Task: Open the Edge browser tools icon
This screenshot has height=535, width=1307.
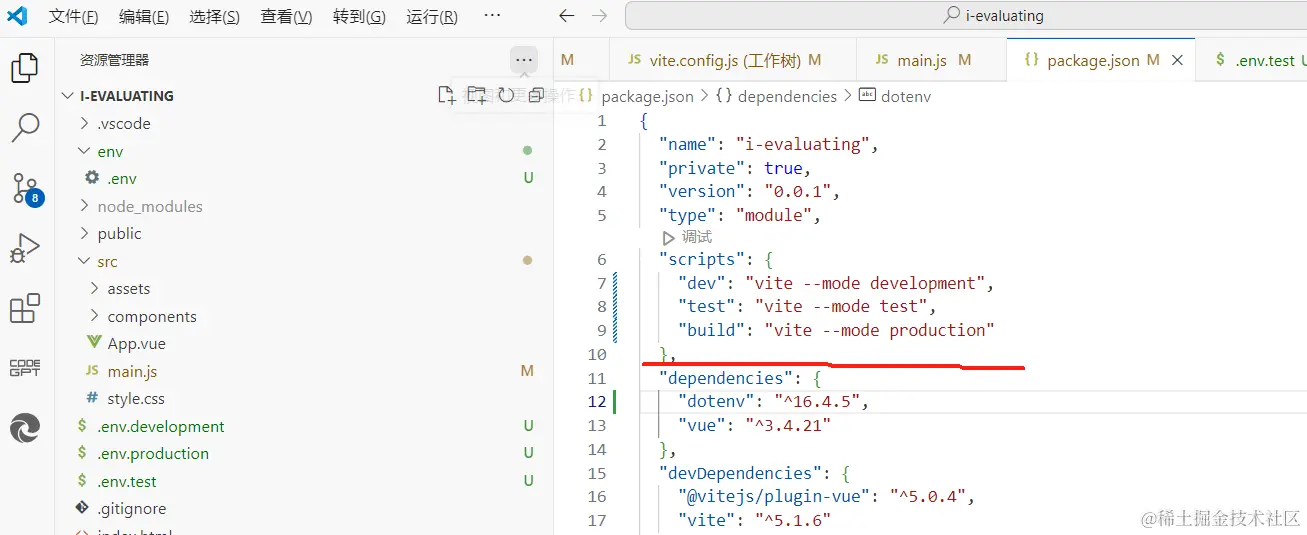Action: (24, 428)
